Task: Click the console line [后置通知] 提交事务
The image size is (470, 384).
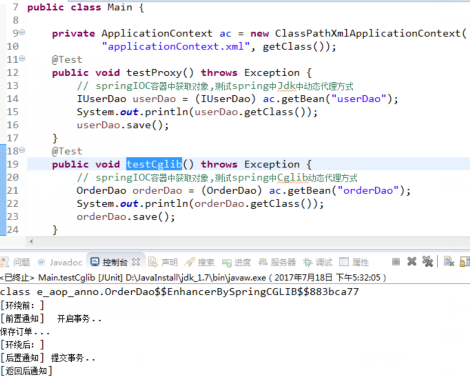Action: coord(48,358)
